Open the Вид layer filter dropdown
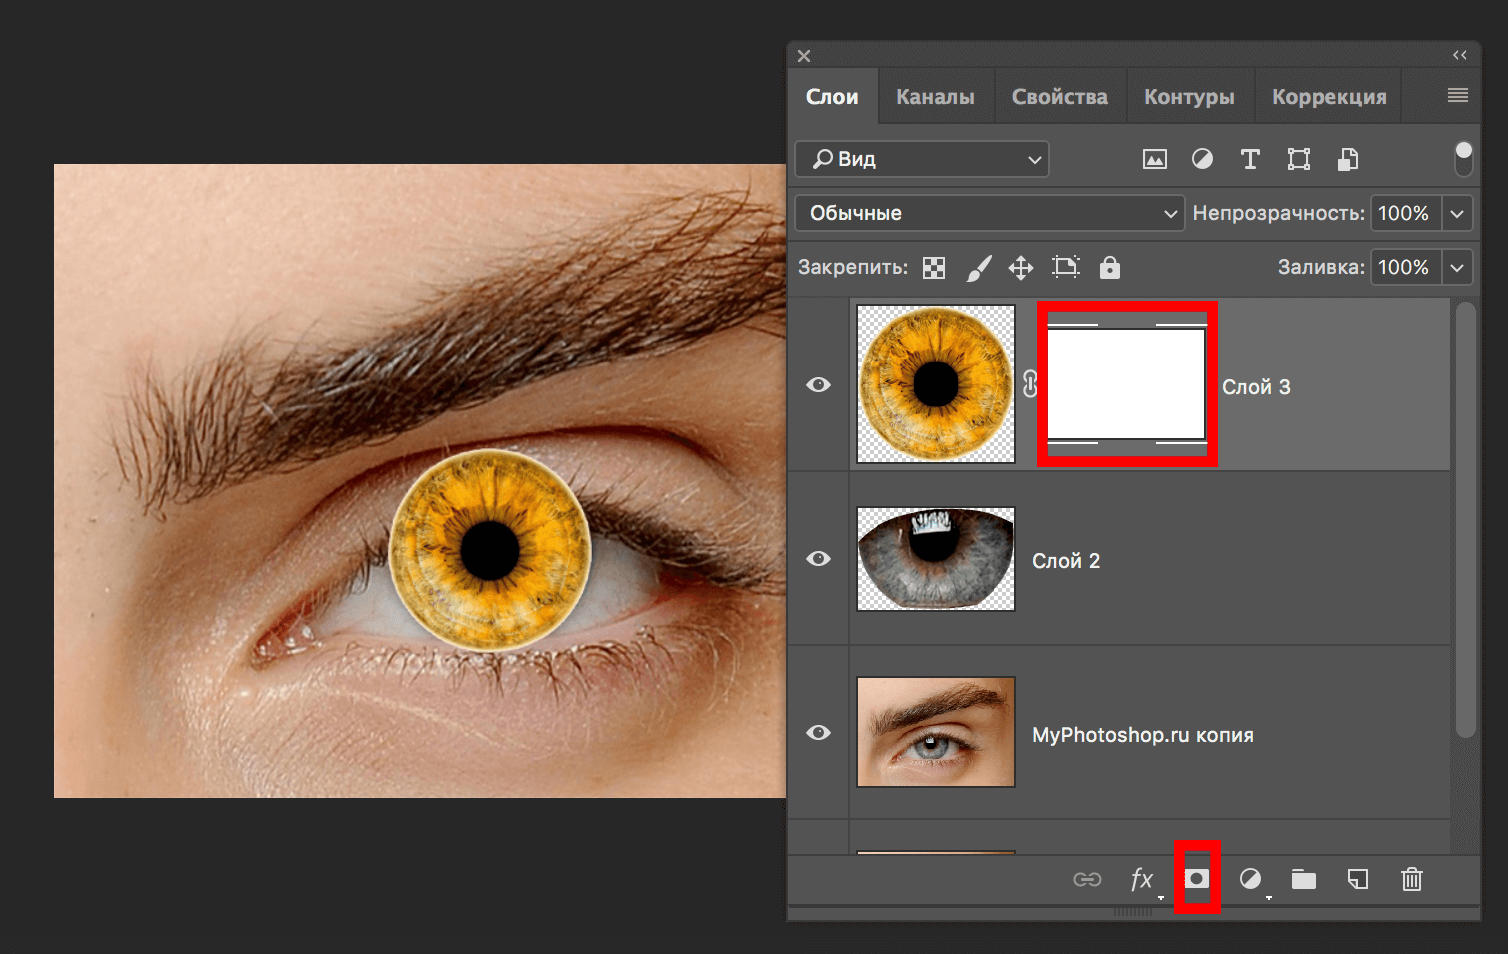The height and width of the screenshot is (954, 1508). click(920, 159)
